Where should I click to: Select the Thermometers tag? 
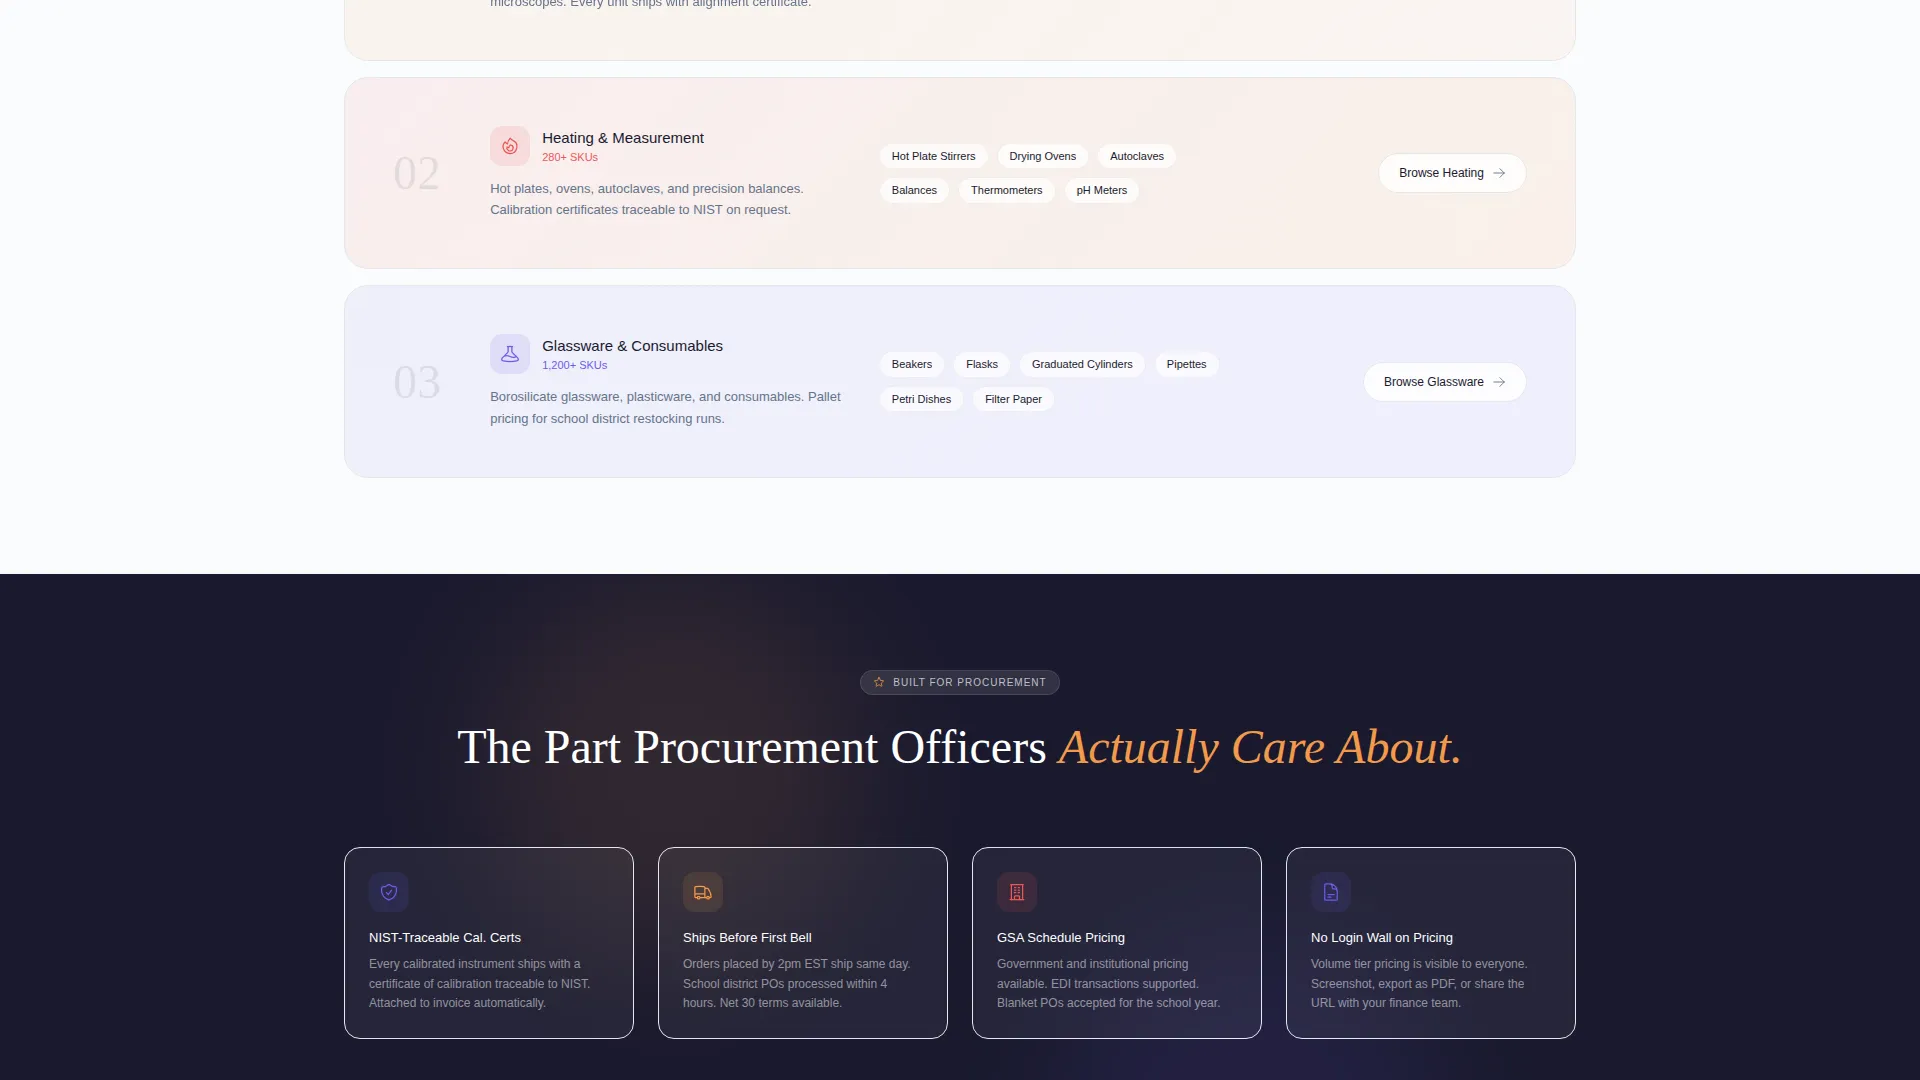pos(1006,190)
